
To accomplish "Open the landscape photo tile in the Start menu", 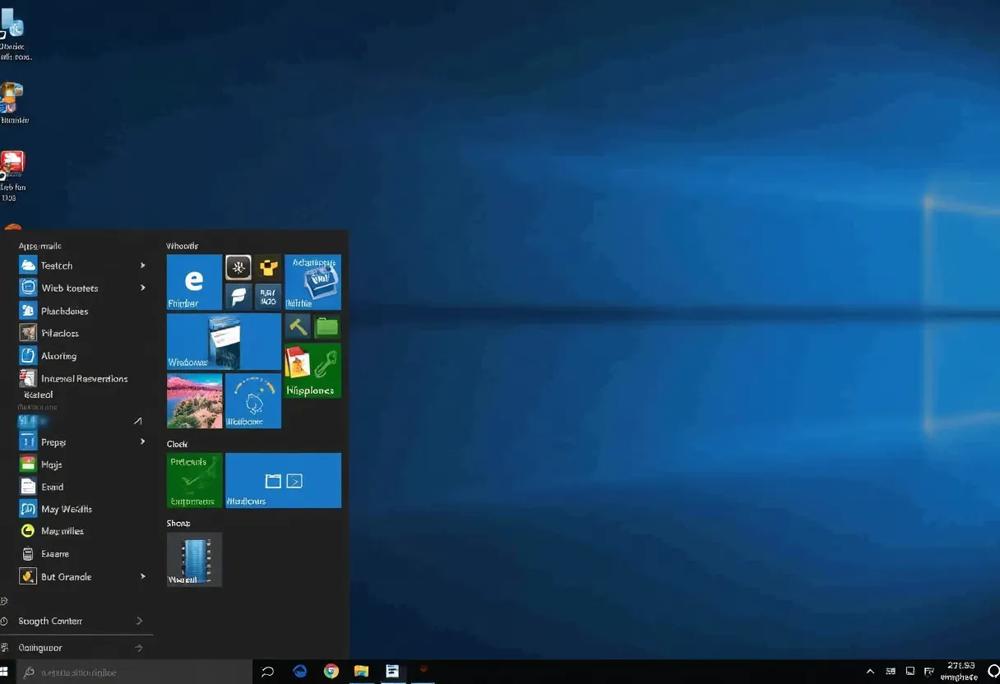I will 194,400.
